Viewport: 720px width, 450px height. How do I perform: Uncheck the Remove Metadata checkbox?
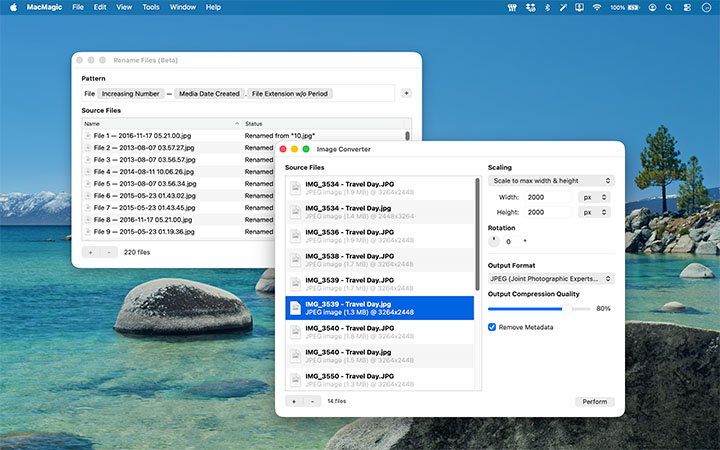tap(492, 327)
